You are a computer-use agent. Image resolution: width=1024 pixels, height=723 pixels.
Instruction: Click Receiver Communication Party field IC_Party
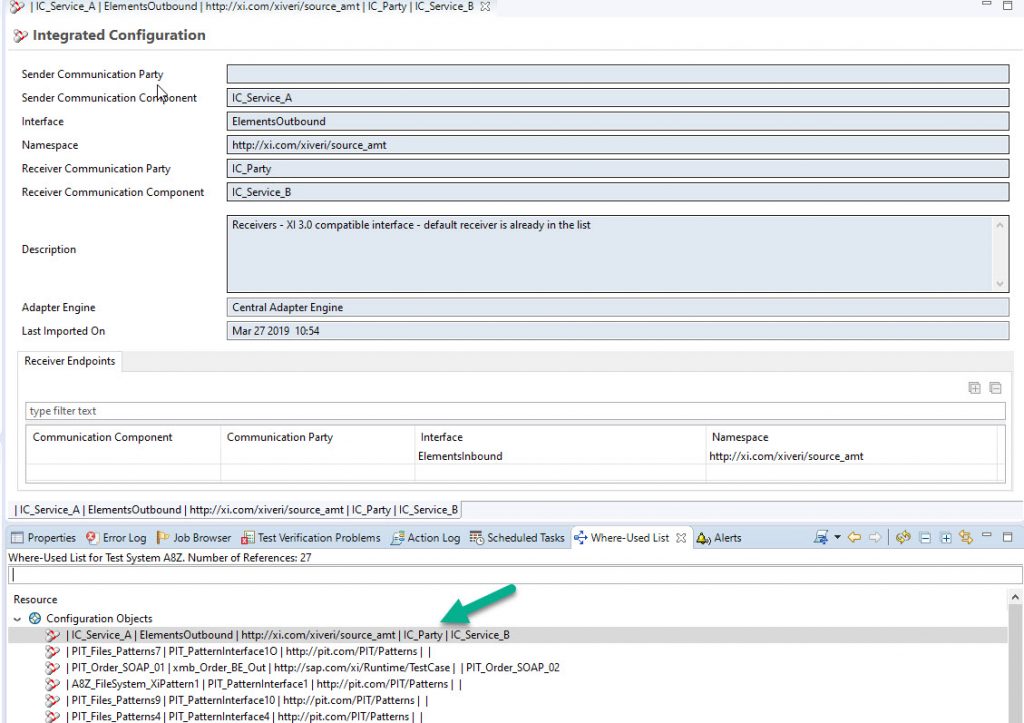click(618, 168)
